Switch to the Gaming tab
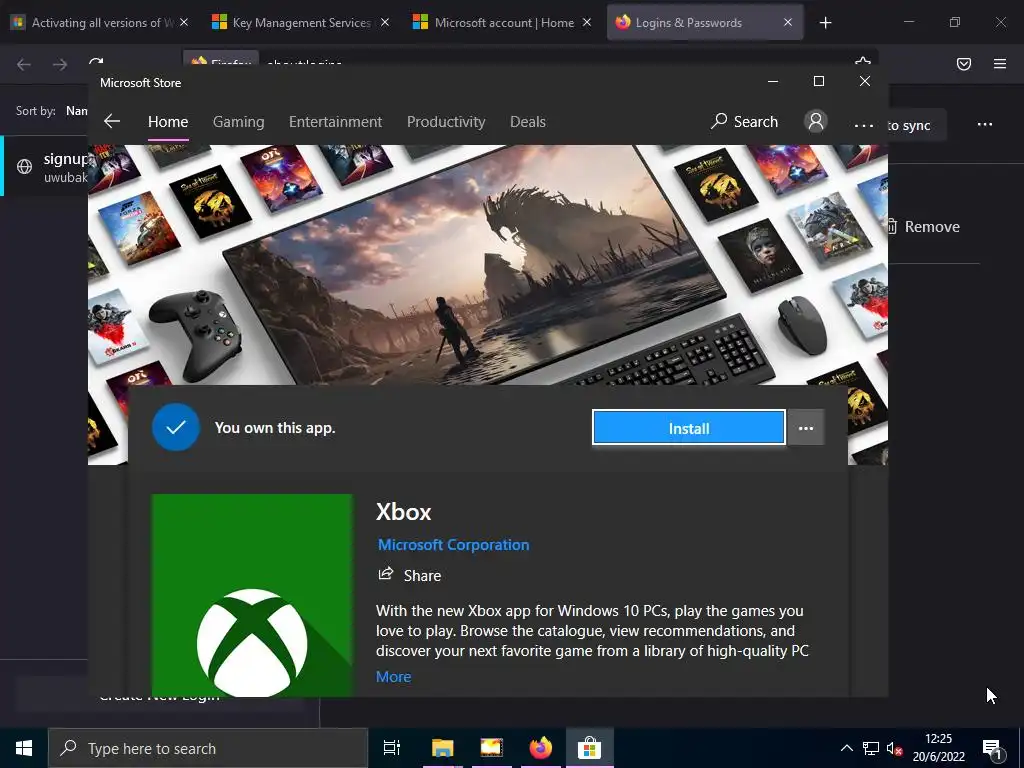This screenshot has height=768, width=1024. click(238, 121)
